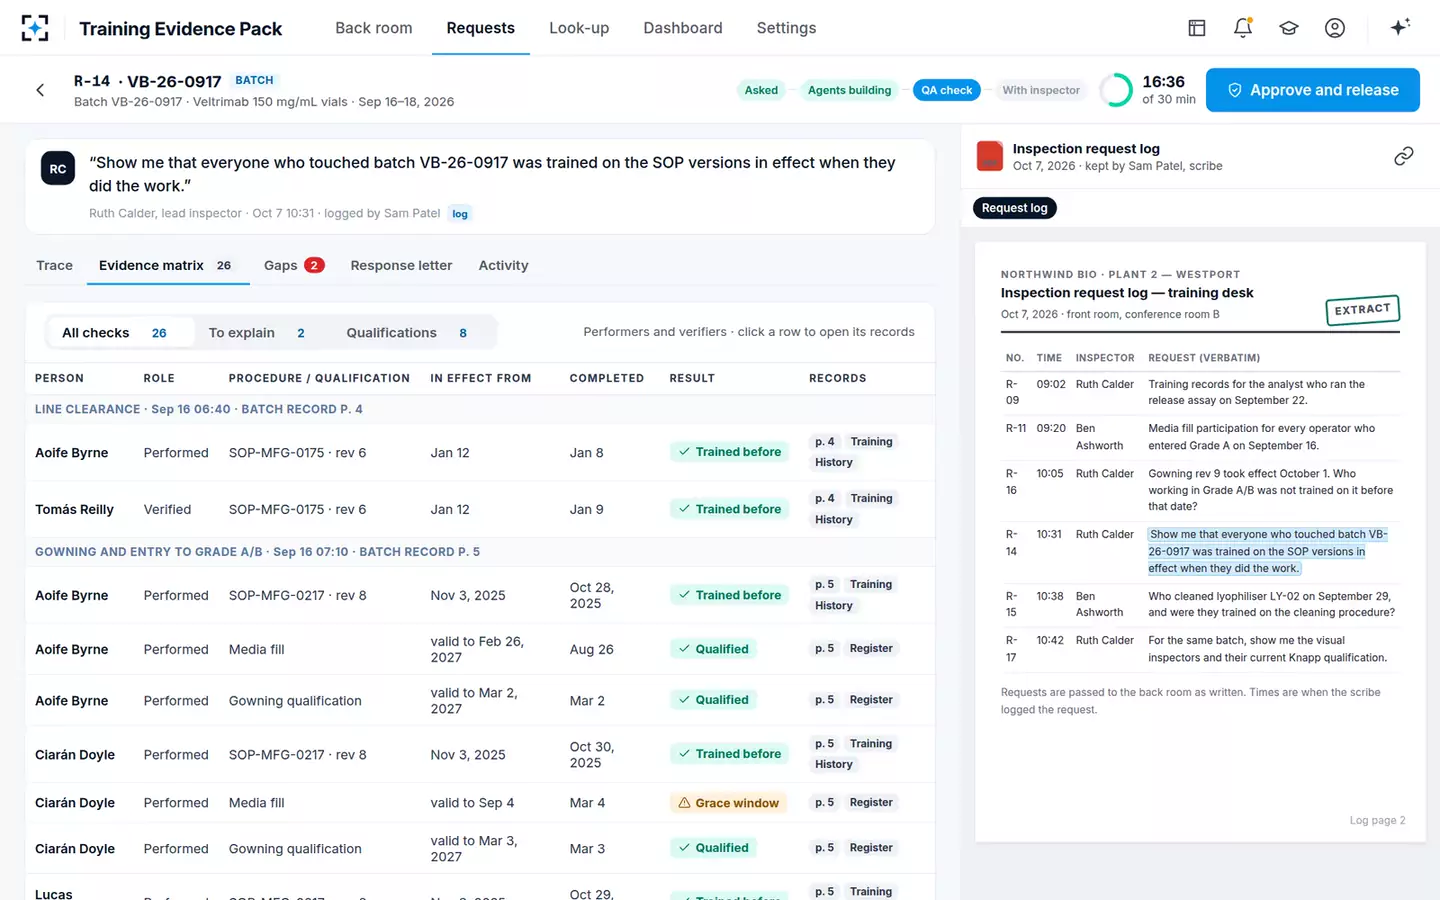Switch to the Evidence matrix tab
The height and width of the screenshot is (900, 1440).
tap(166, 265)
